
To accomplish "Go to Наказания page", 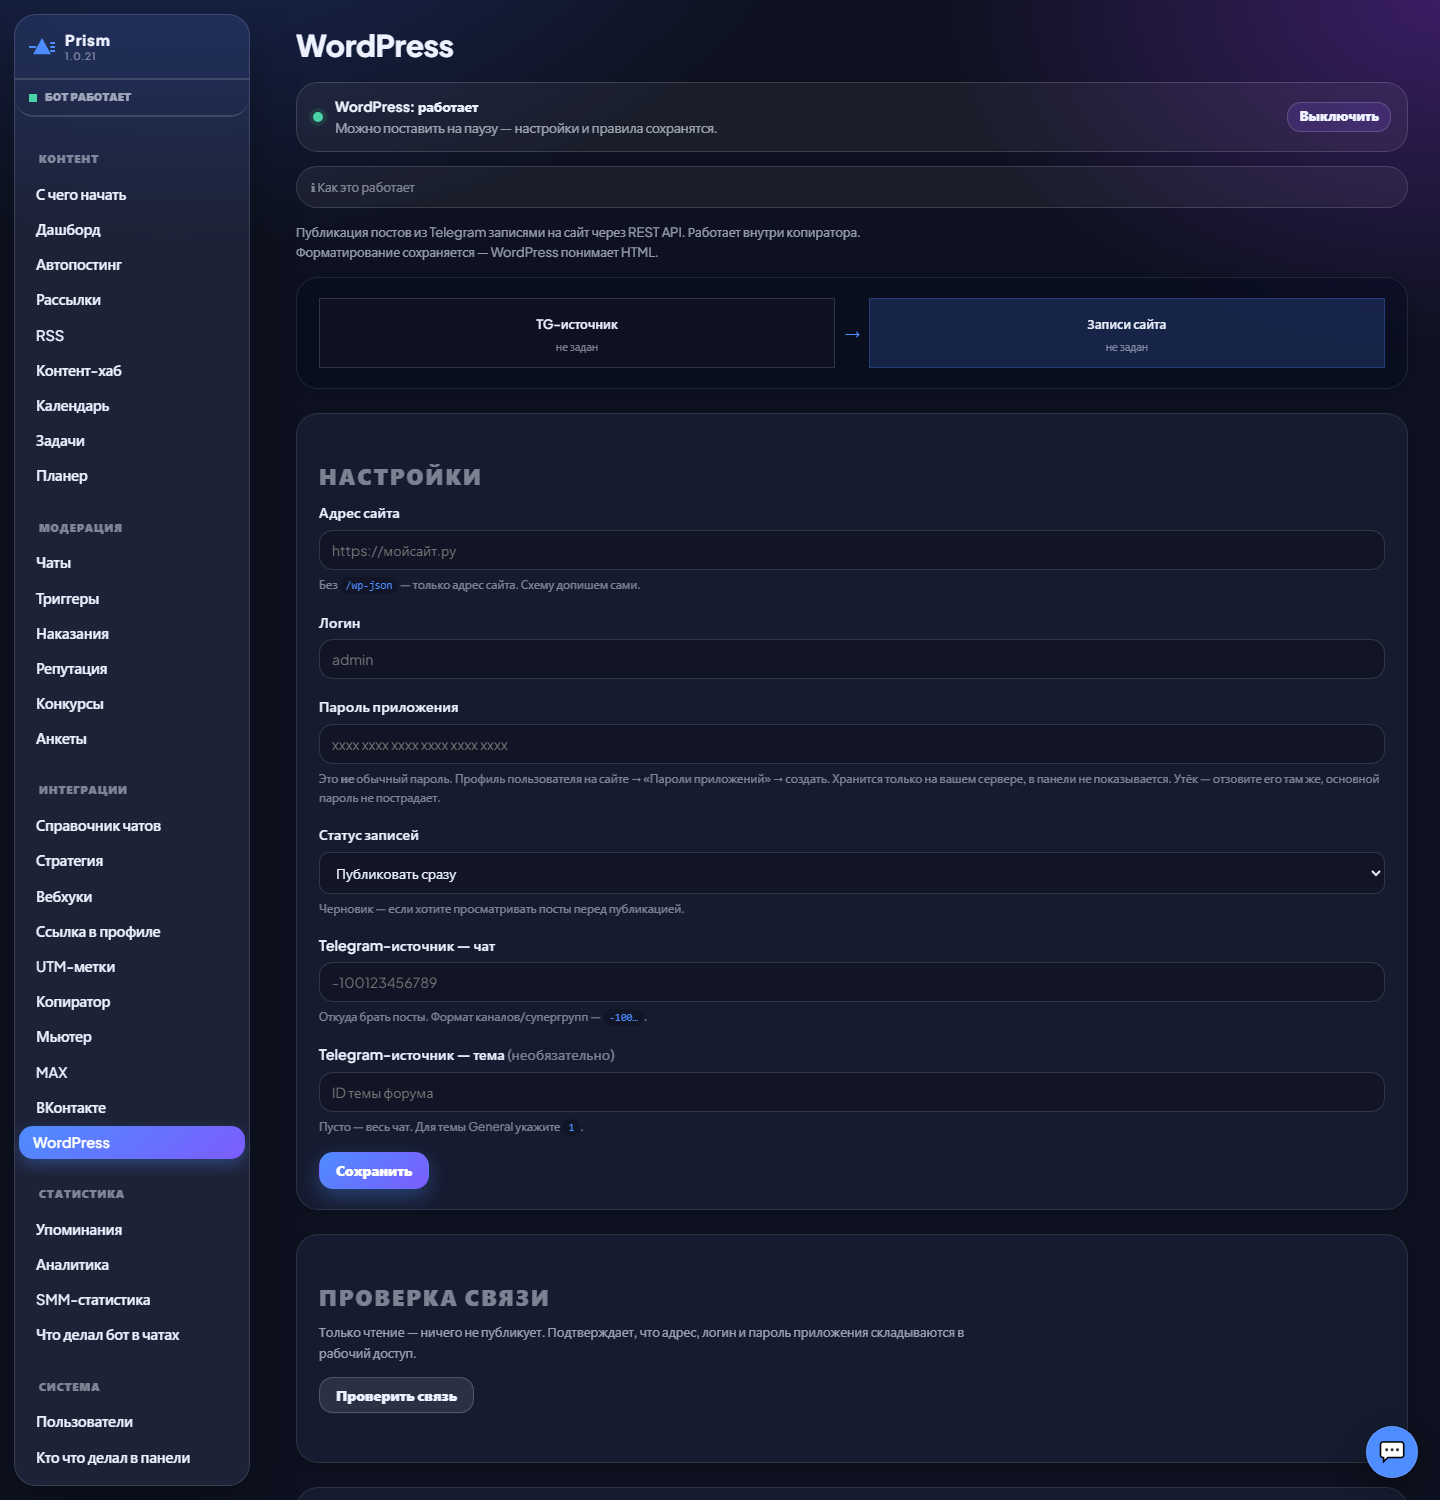I will click(73, 634).
